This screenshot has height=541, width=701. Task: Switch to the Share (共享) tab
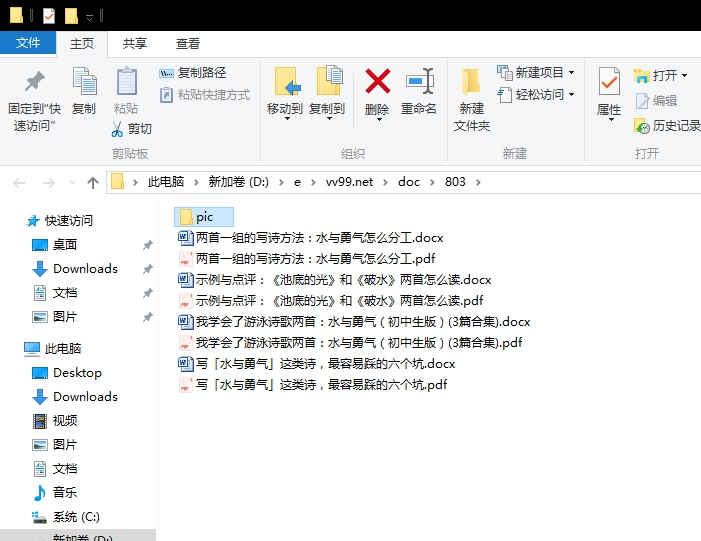[x=135, y=44]
